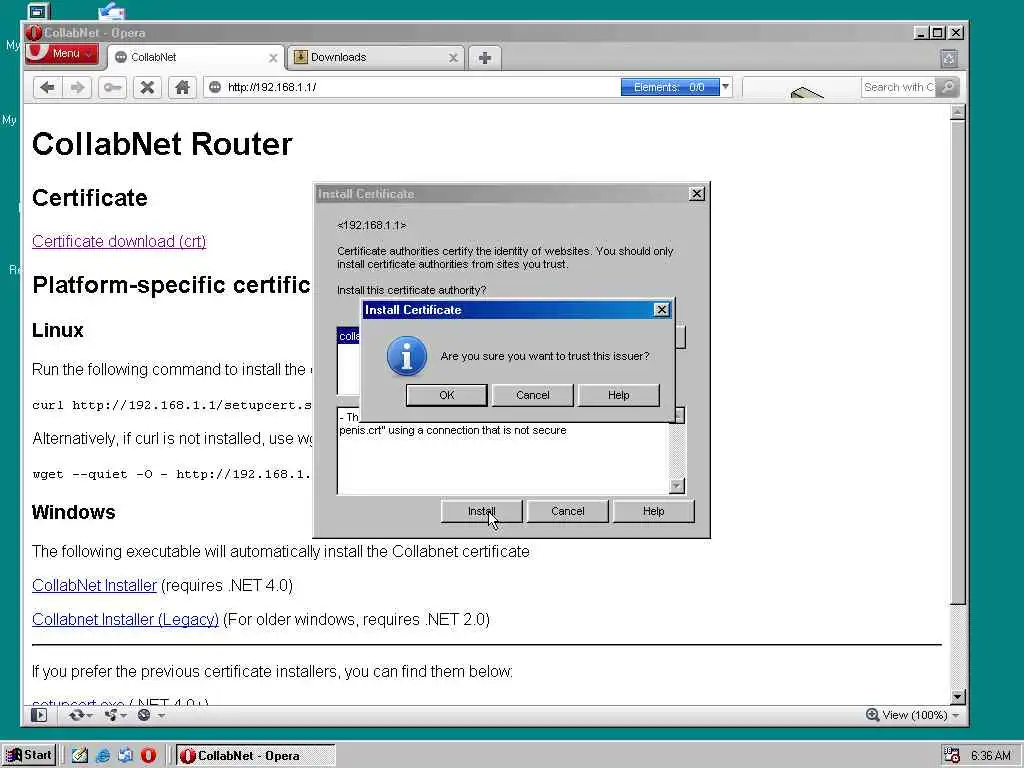Image resolution: width=1024 pixels, height=768 pixels.
Task: Click the password wand key icon
Action: [112, 88]
